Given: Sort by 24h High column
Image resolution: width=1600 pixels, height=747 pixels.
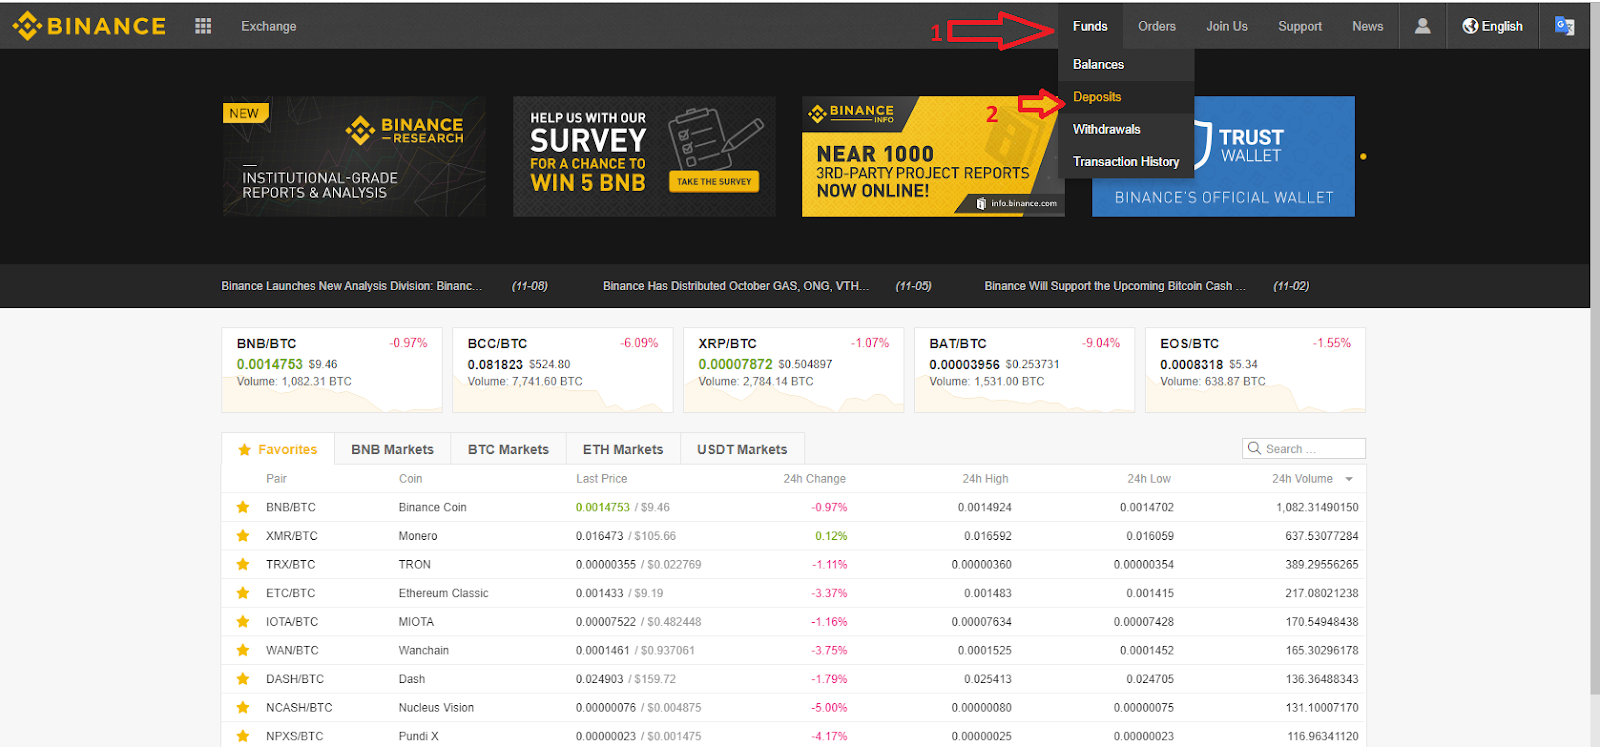Looking at the screenshot, I should (x=985, y=479).
